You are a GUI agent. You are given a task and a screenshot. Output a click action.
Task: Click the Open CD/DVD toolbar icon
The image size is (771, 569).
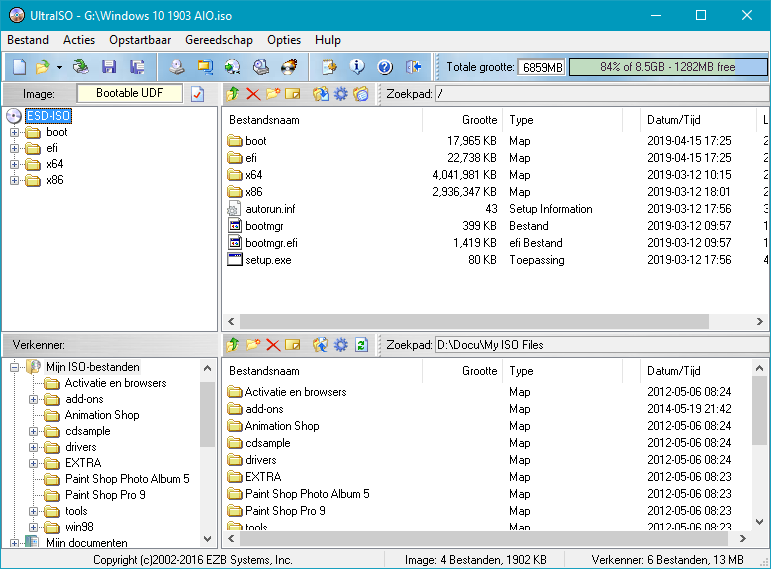click(x=81, y=67)
